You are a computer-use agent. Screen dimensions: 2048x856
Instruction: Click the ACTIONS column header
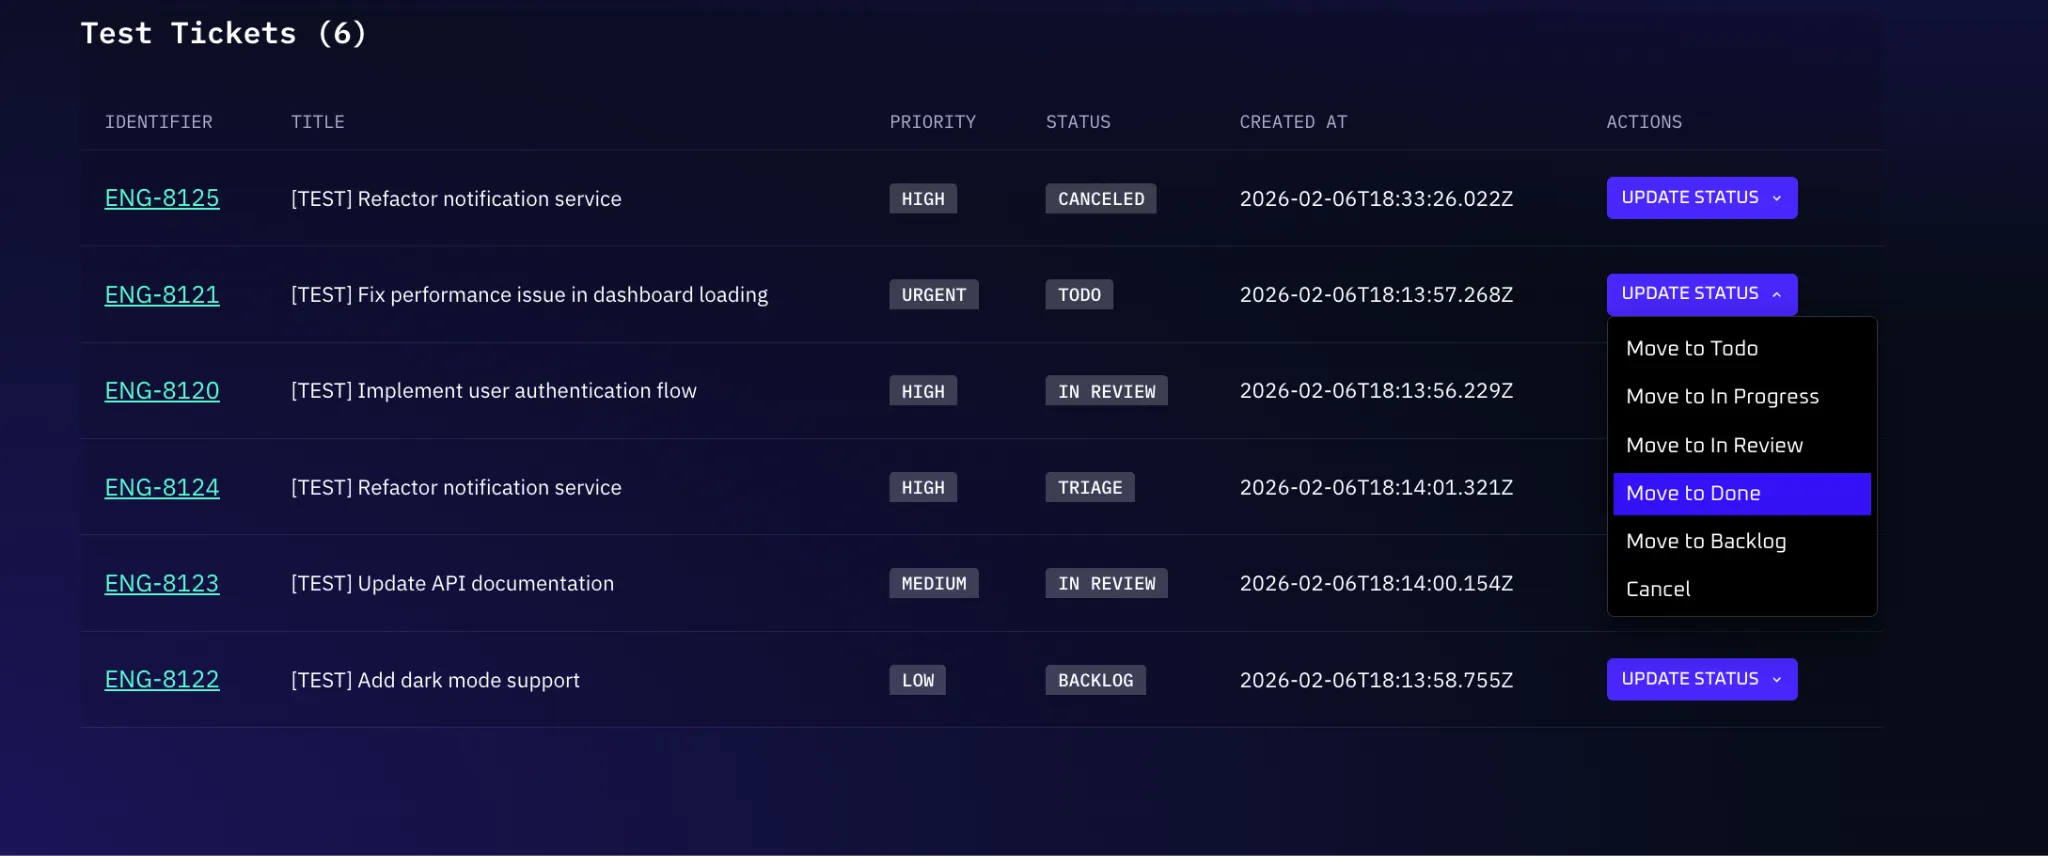click(x=1644, y=122)
